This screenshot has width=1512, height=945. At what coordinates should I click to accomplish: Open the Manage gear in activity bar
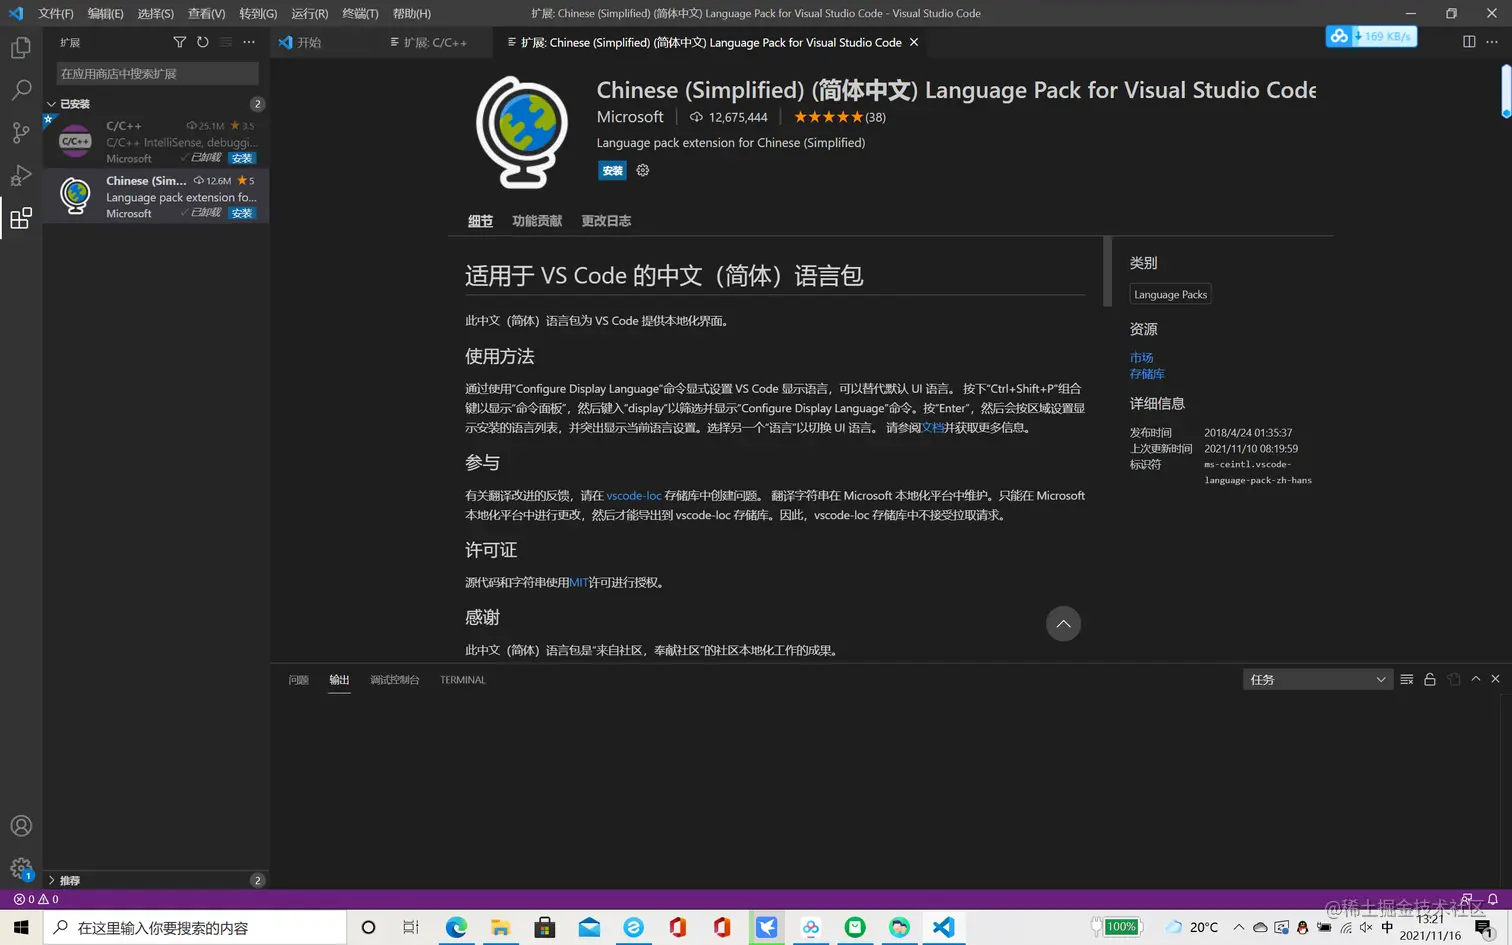(x=21, y=868)
